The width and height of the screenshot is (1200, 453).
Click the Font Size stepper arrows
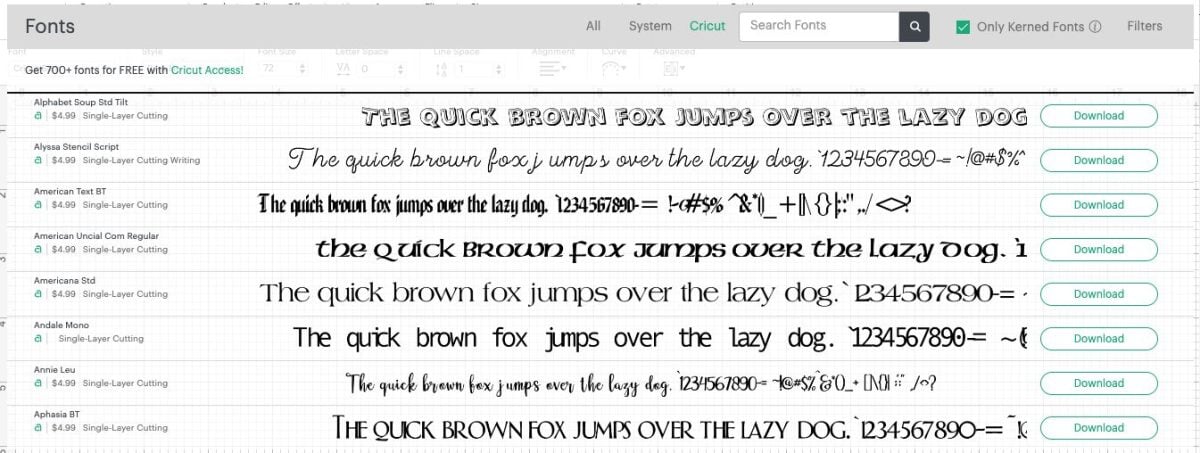tap(304, 69)
